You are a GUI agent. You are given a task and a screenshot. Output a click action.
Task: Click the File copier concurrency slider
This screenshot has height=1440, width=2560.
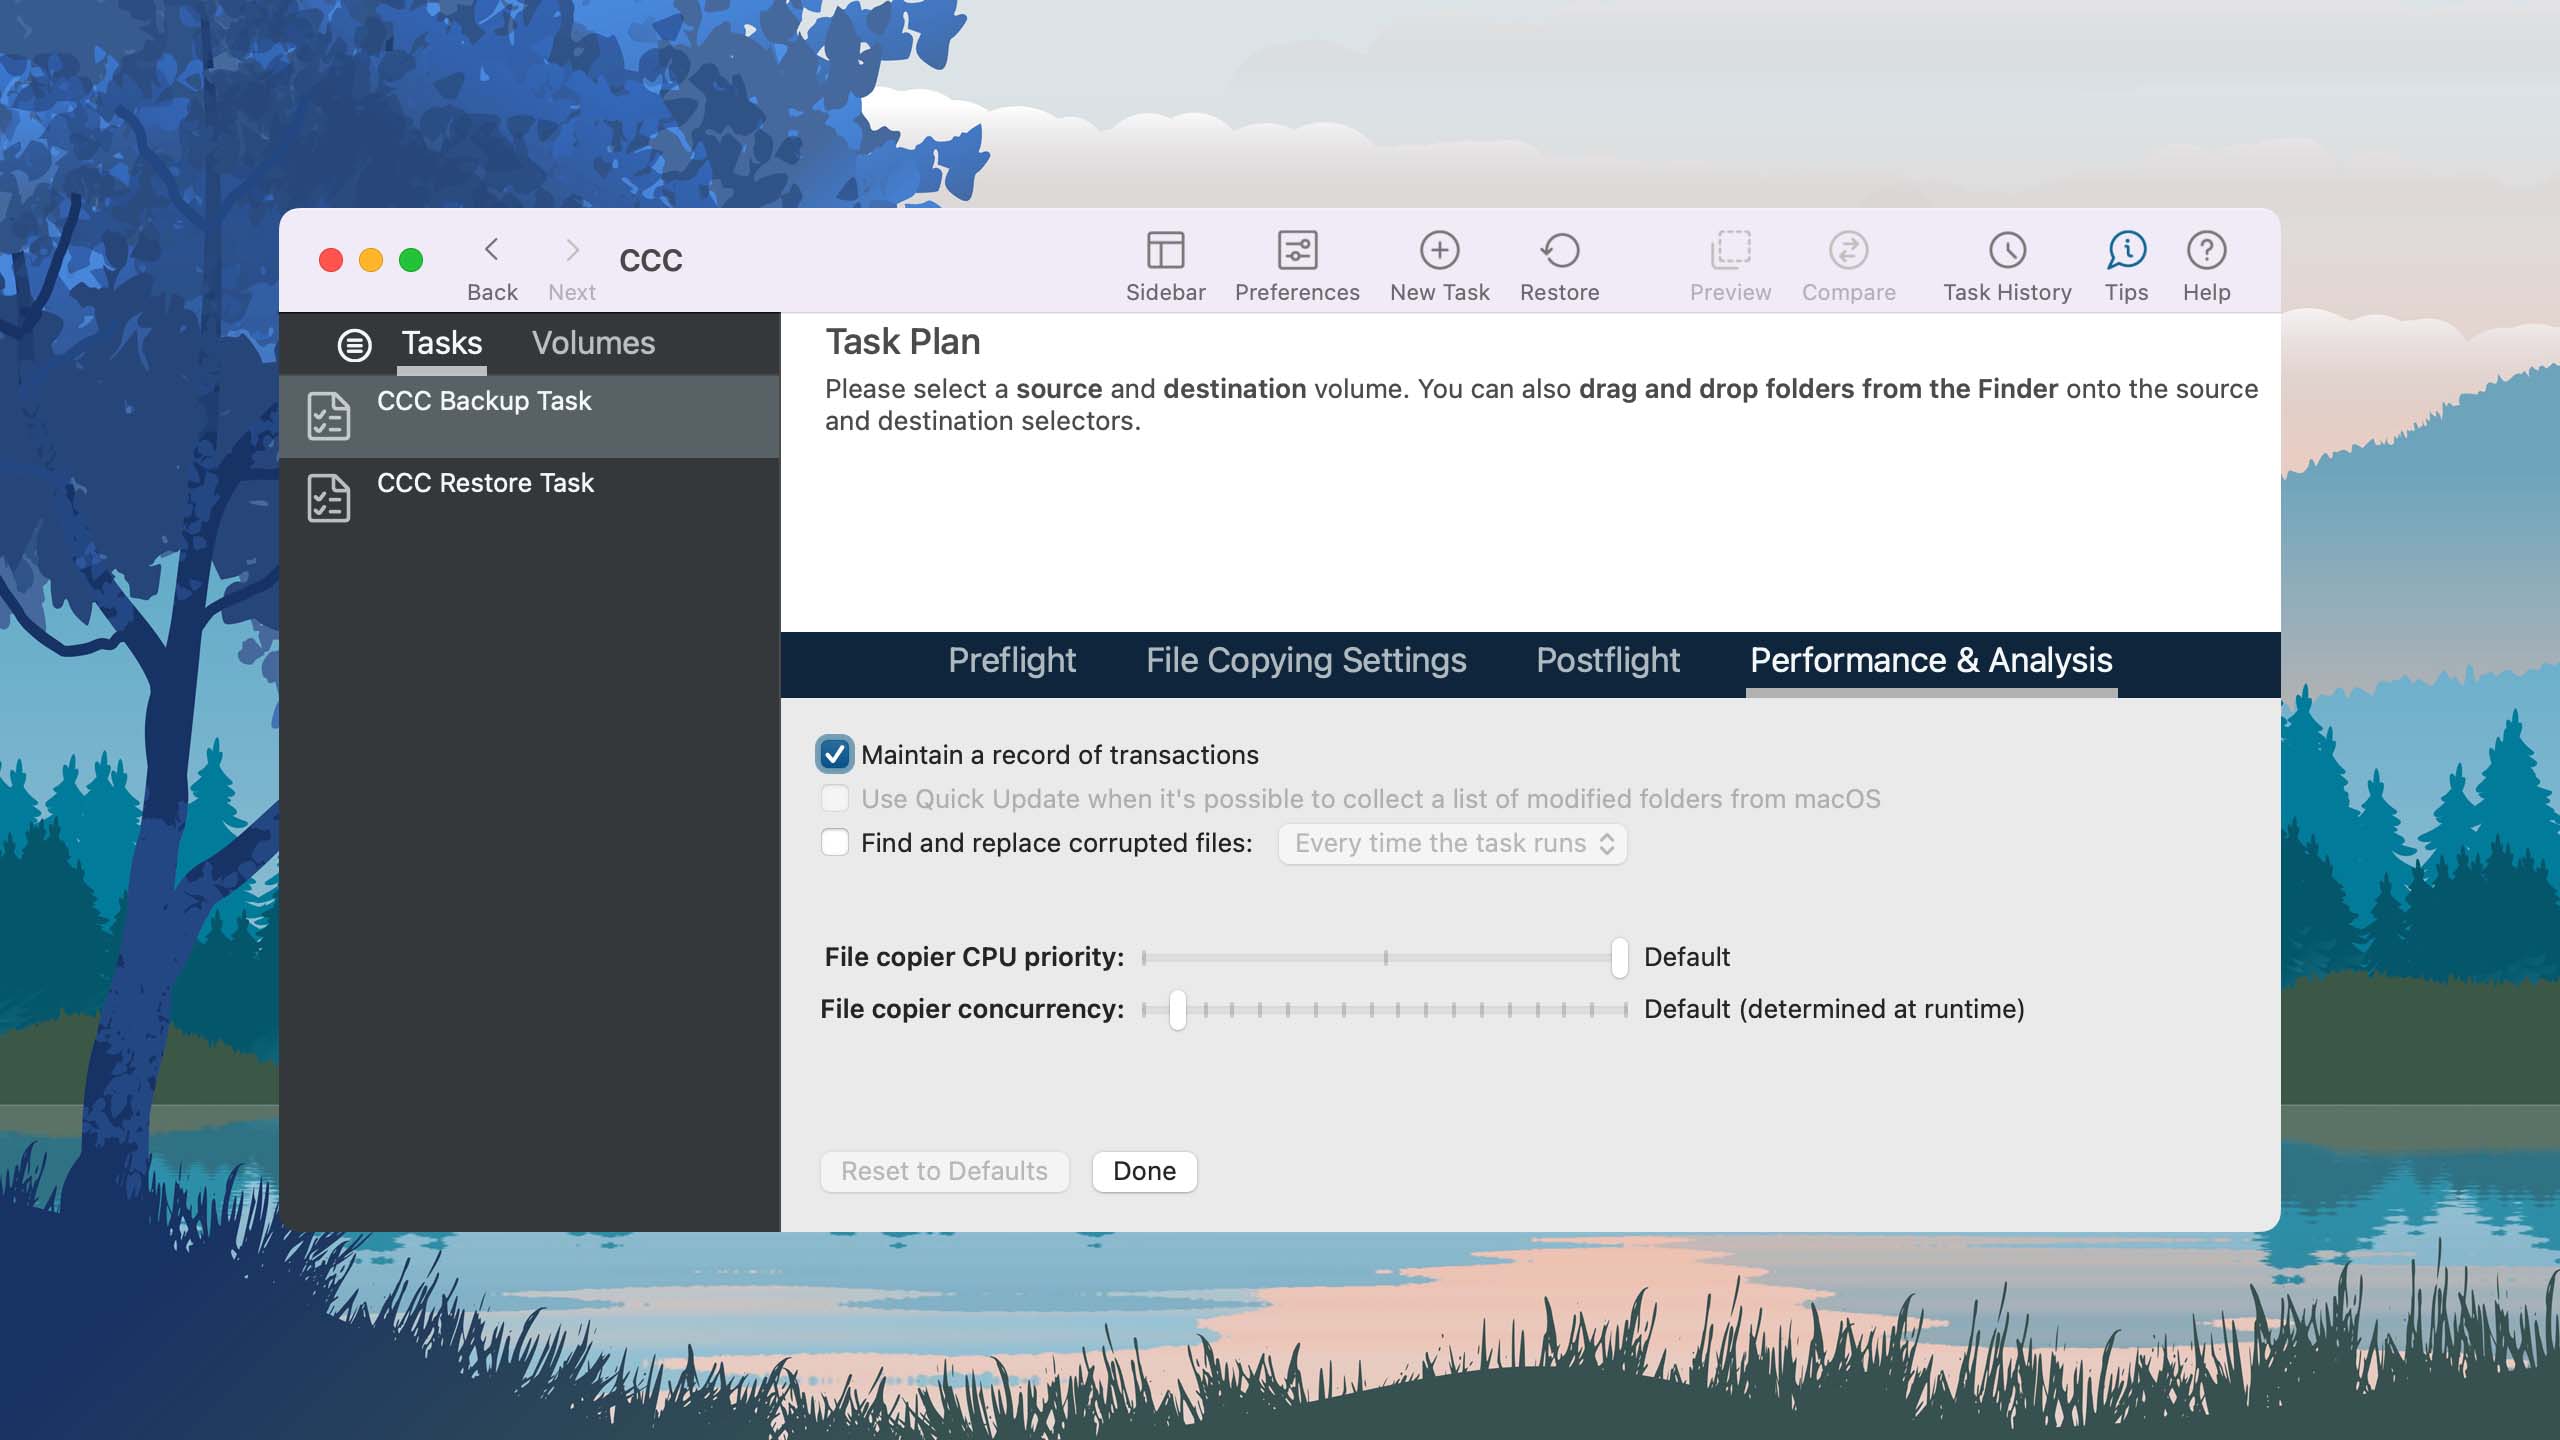click(x=1385, y=1009)
